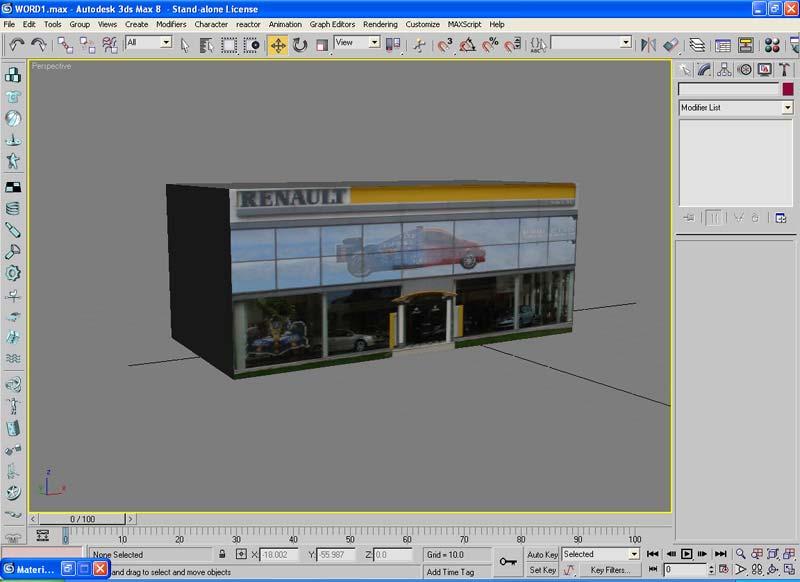Viewport: 800px width, 582px height.
Task: Click the Mirror tool icon
Action: tap(648, 45)
